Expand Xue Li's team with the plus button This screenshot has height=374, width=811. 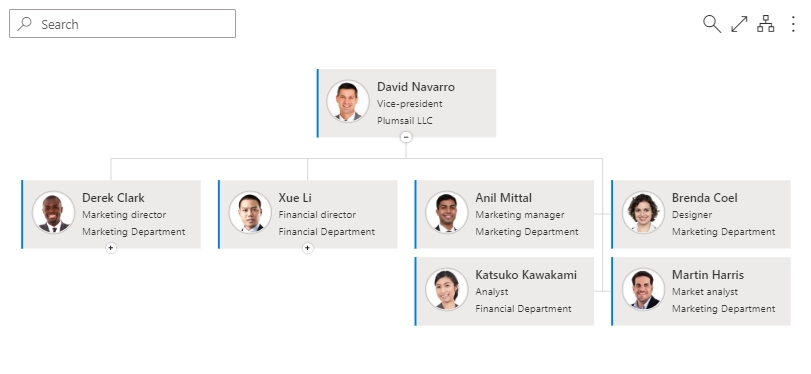pyautogui.click(x=307, y=248)
